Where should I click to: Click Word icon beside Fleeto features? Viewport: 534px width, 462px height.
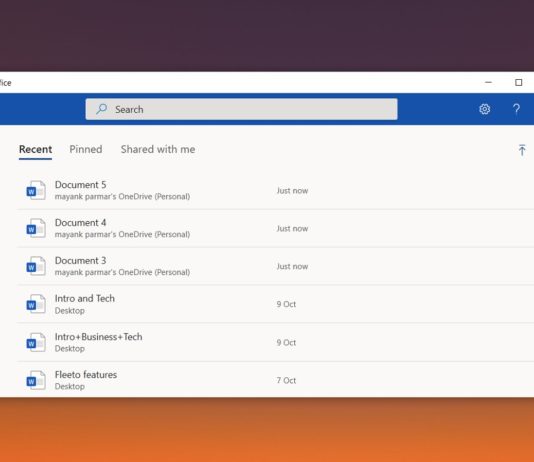pyautogui.click(x=36, y=380)
